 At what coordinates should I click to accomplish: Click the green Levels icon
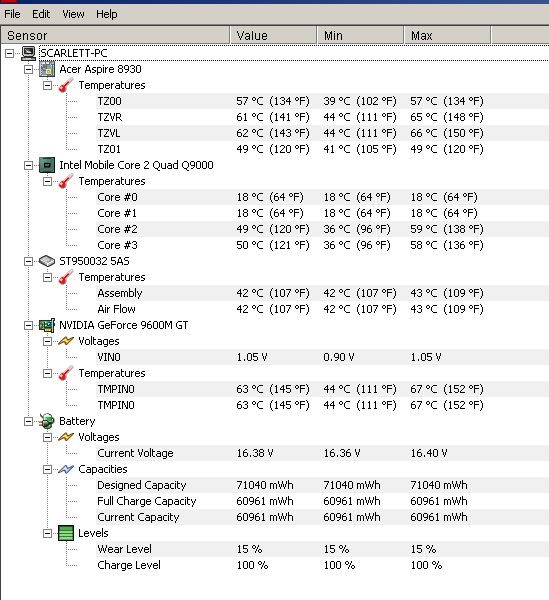click(x=66, y=533)
